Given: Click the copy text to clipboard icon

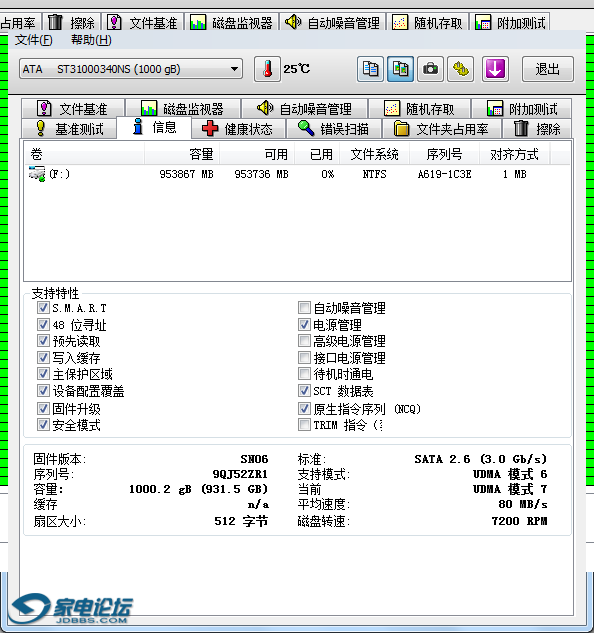Looking at the screenshot, I should (x=370, y=69).
